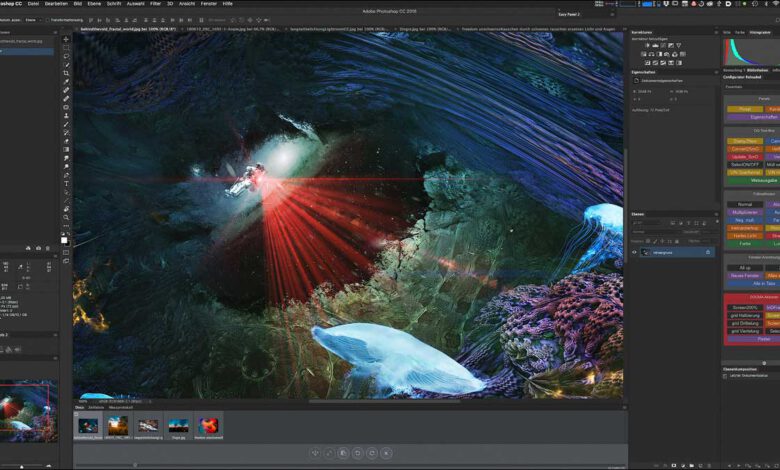780x470 pixels.
Task: Open the Filter menu
Action: [155, 4]
